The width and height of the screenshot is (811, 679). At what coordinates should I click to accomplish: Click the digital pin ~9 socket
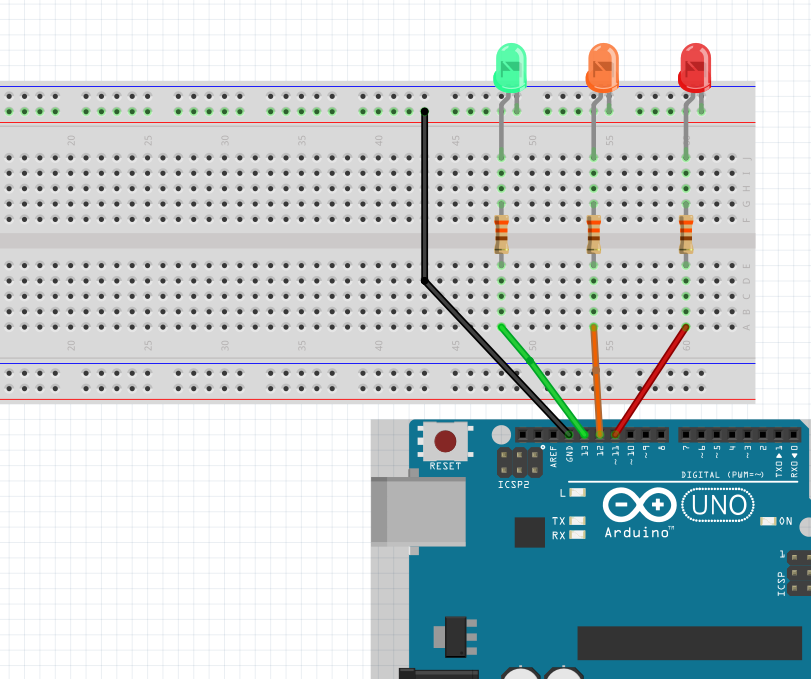[x=646, y=434]
